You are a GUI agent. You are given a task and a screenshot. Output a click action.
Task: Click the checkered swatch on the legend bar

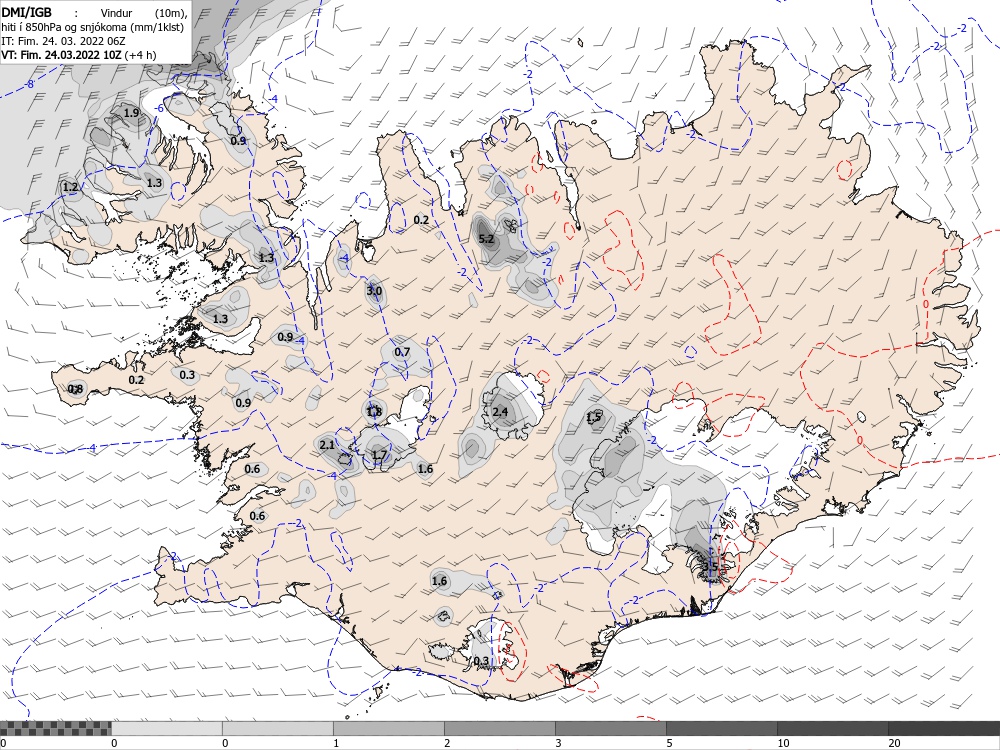(55, 728)
